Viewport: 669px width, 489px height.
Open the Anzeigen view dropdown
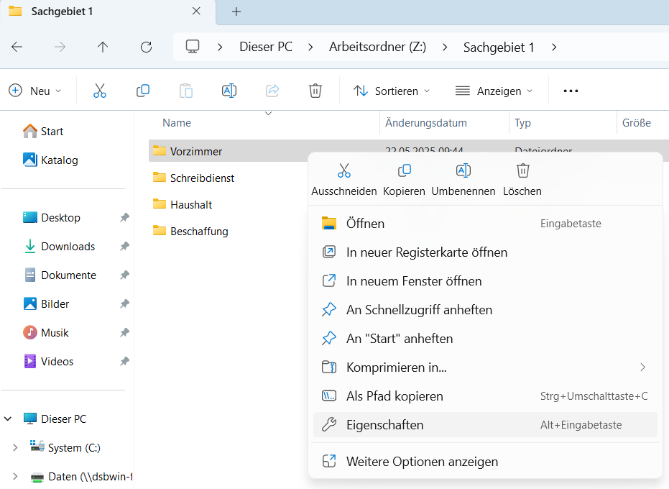pyautogui.click(x=494, y=90)
